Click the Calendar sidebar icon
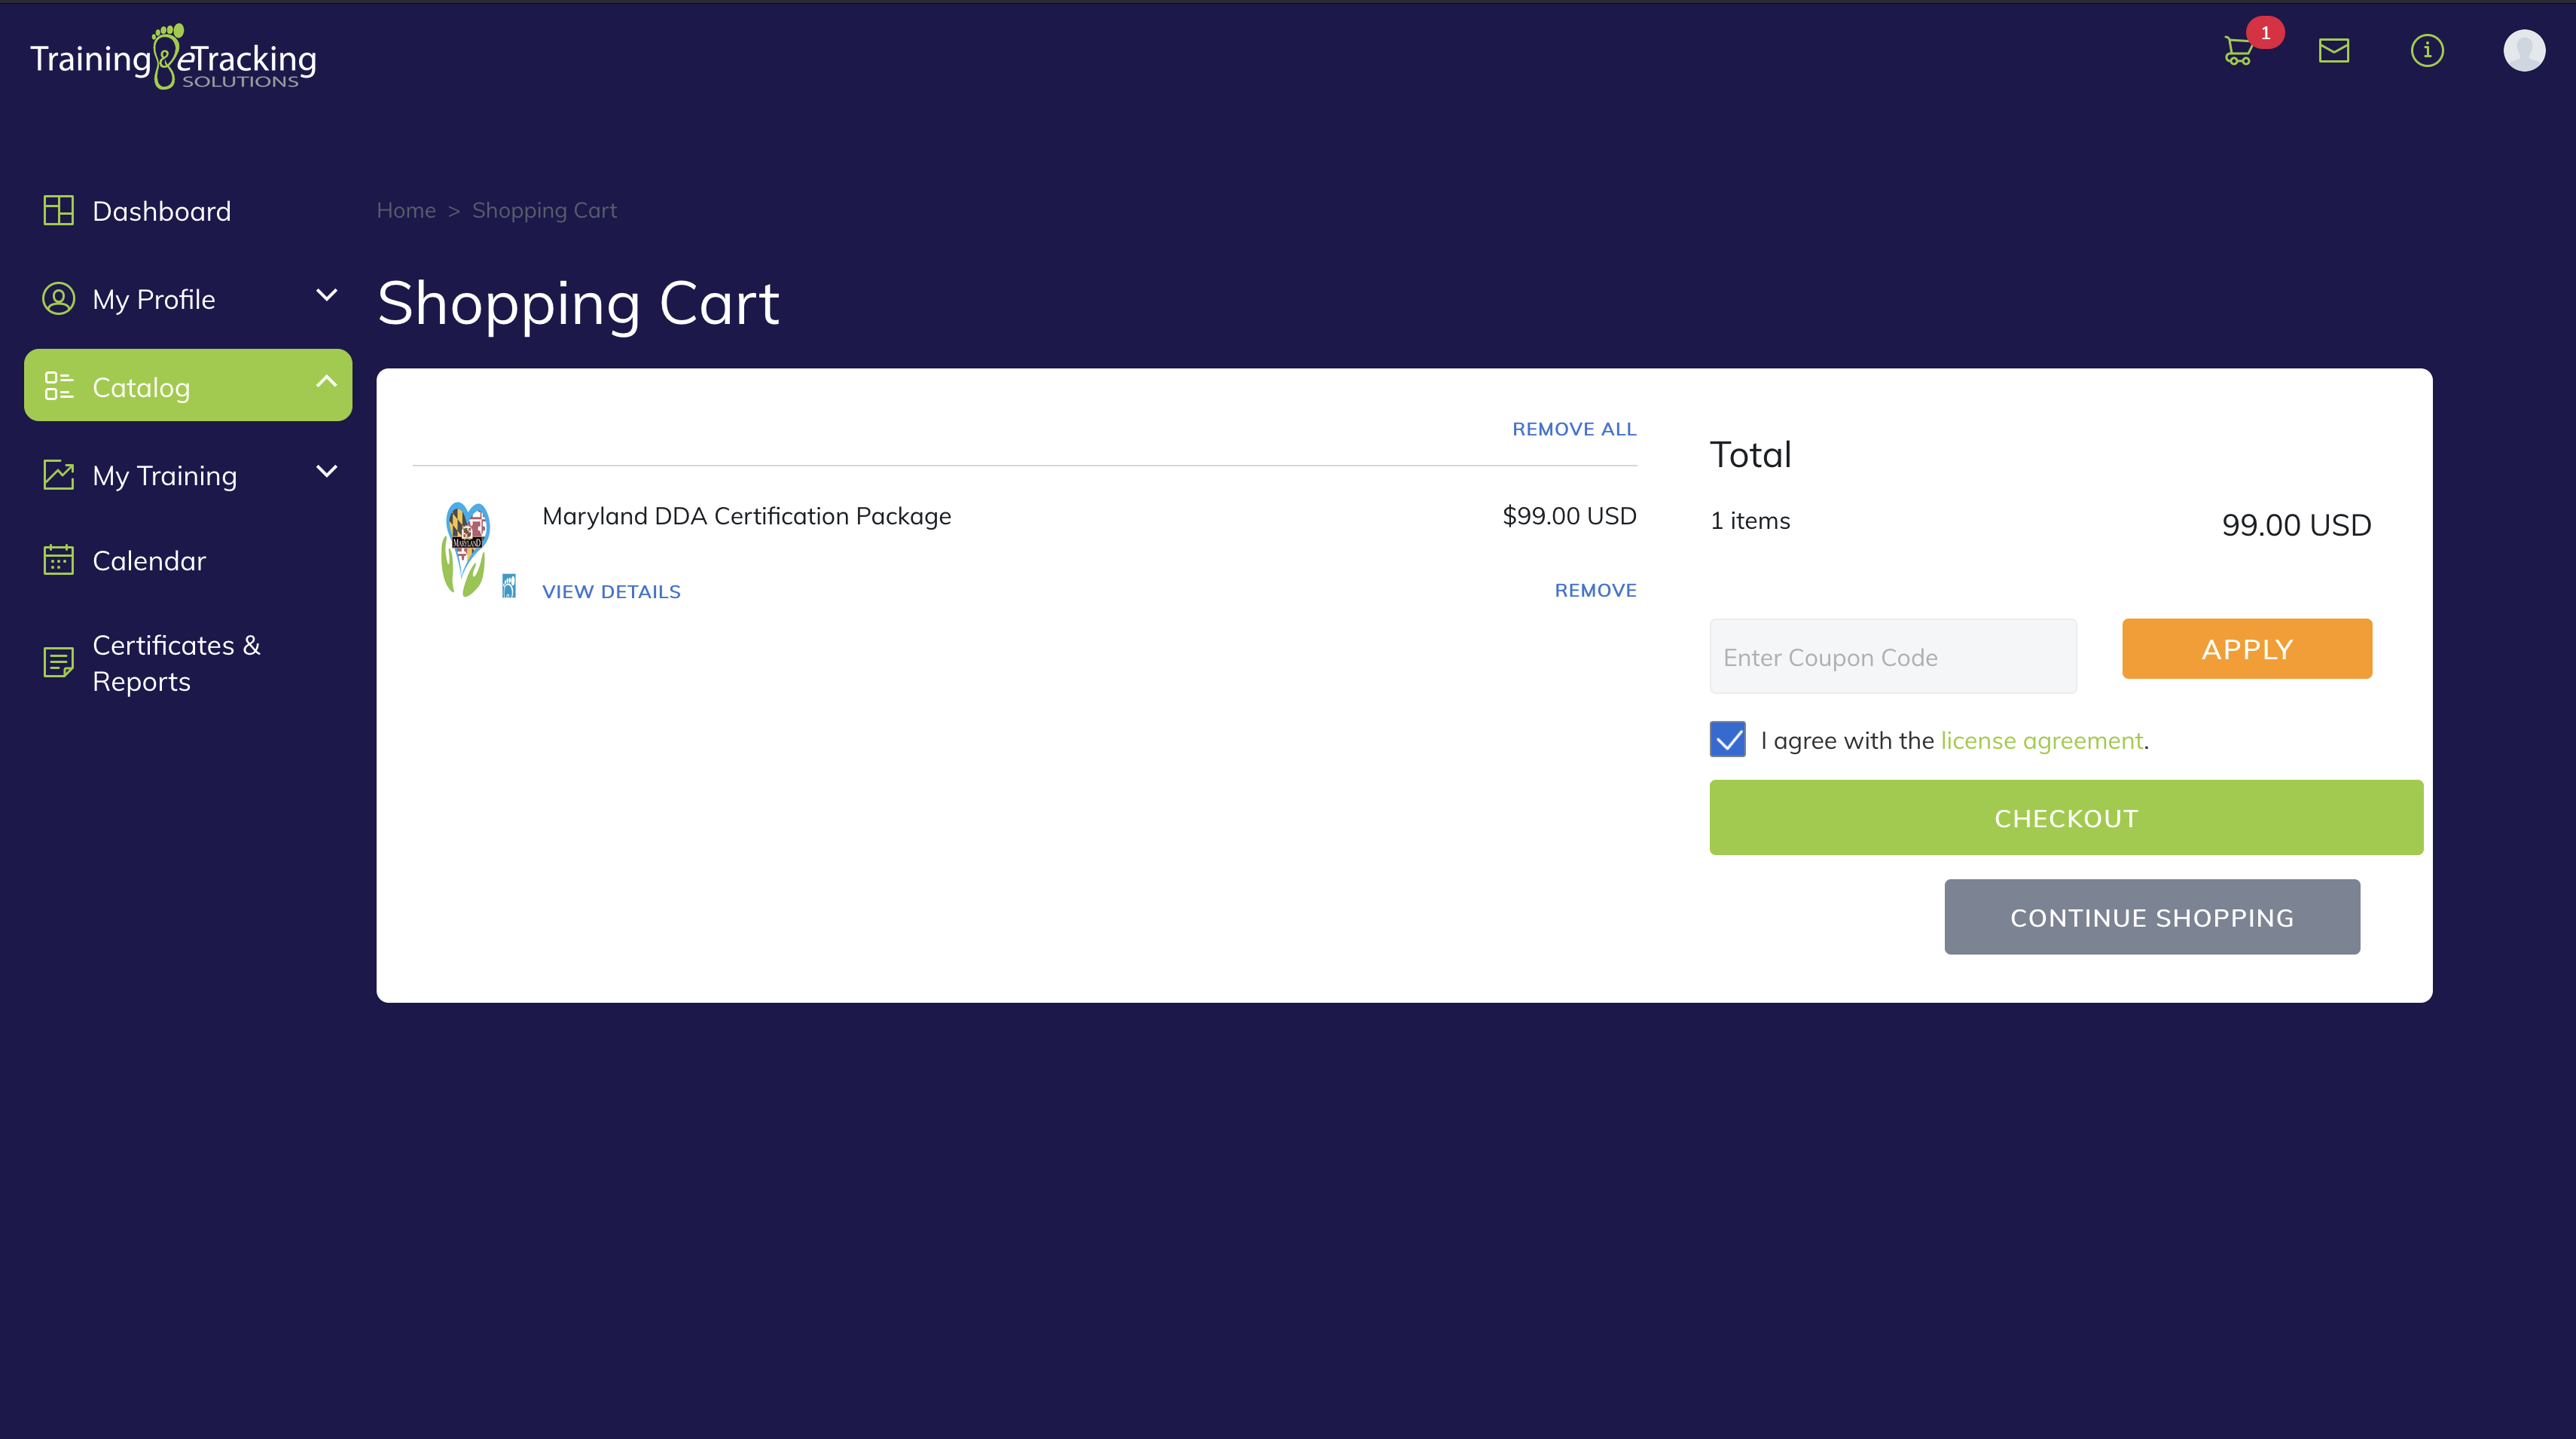Viewport: 2576px width, 1439px height. click(x=58, y=560)
